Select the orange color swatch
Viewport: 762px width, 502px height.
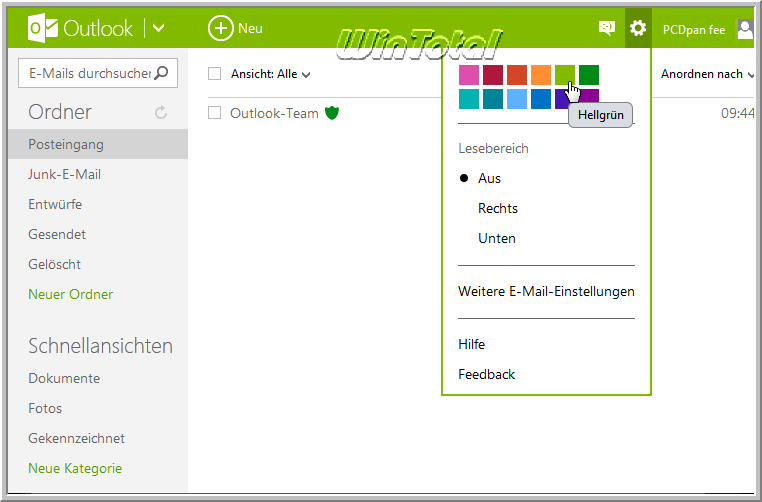541,75
